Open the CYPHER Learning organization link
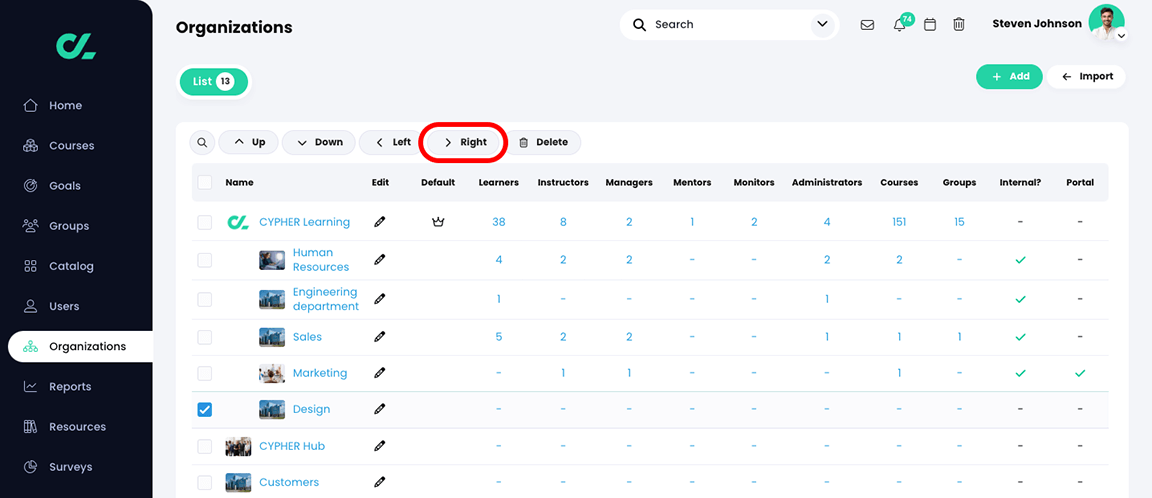 pos(304,222)
